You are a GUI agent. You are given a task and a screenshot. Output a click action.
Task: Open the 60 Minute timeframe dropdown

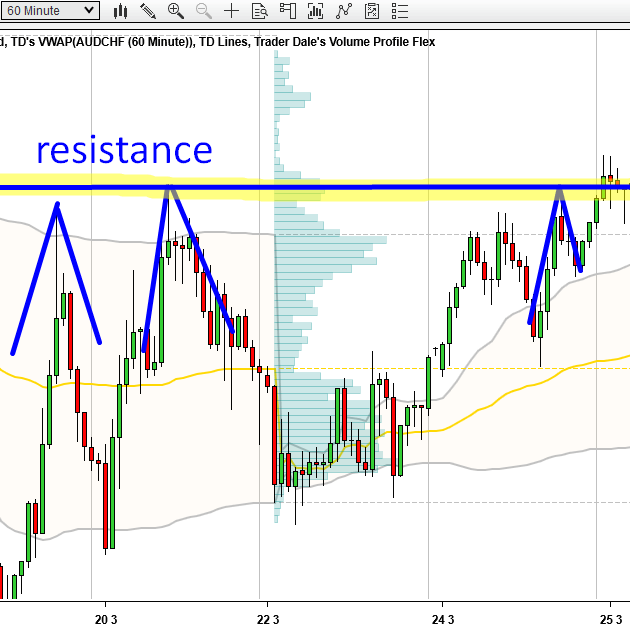[x=50, y=10]
